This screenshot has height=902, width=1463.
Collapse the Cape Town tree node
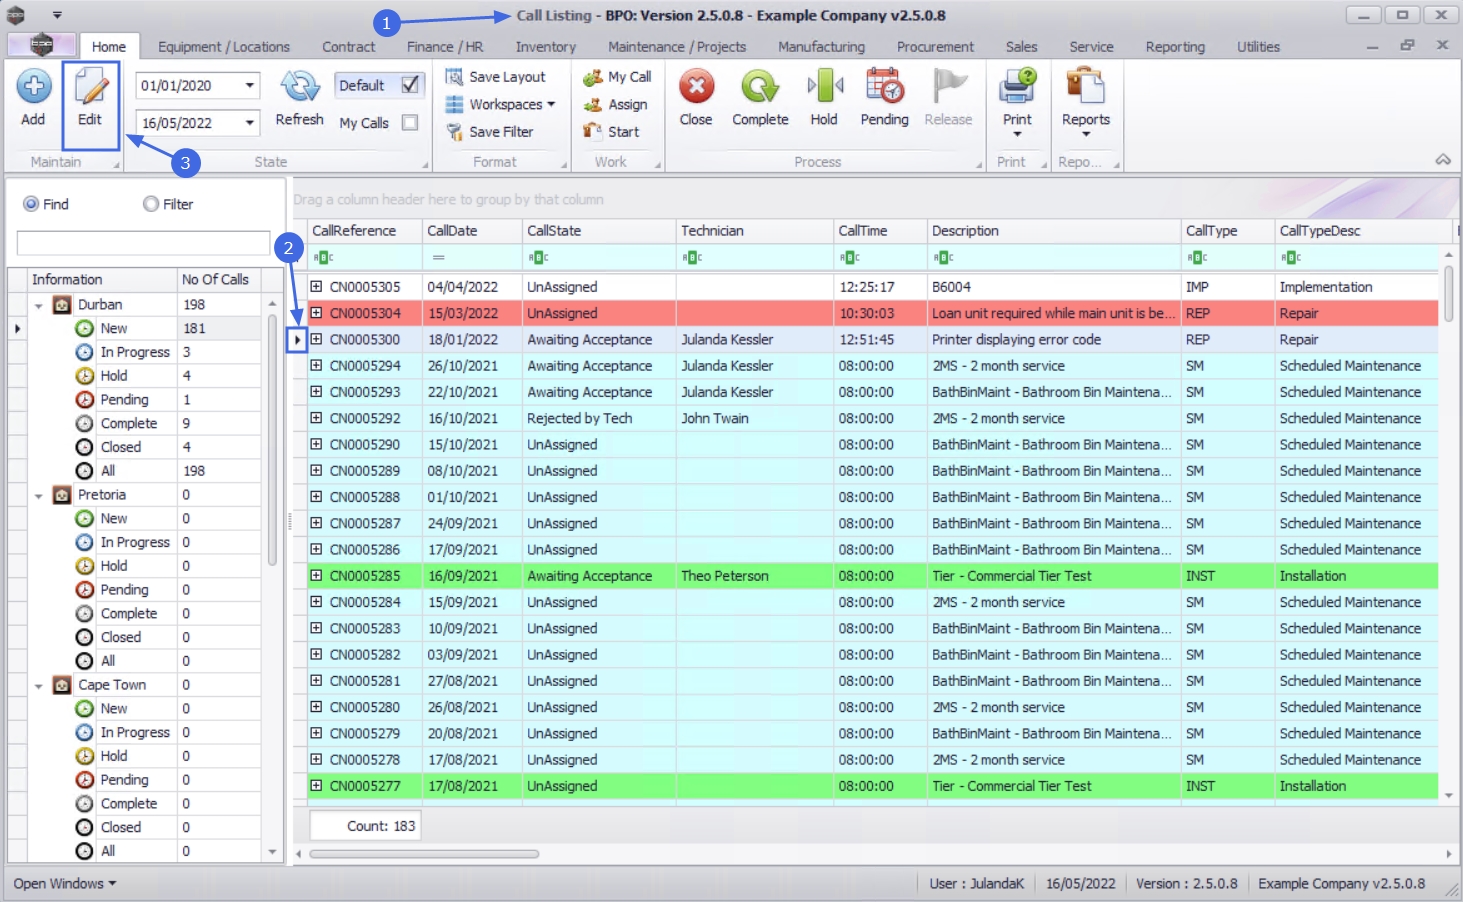pyautogui.click(x=38, y=685)
